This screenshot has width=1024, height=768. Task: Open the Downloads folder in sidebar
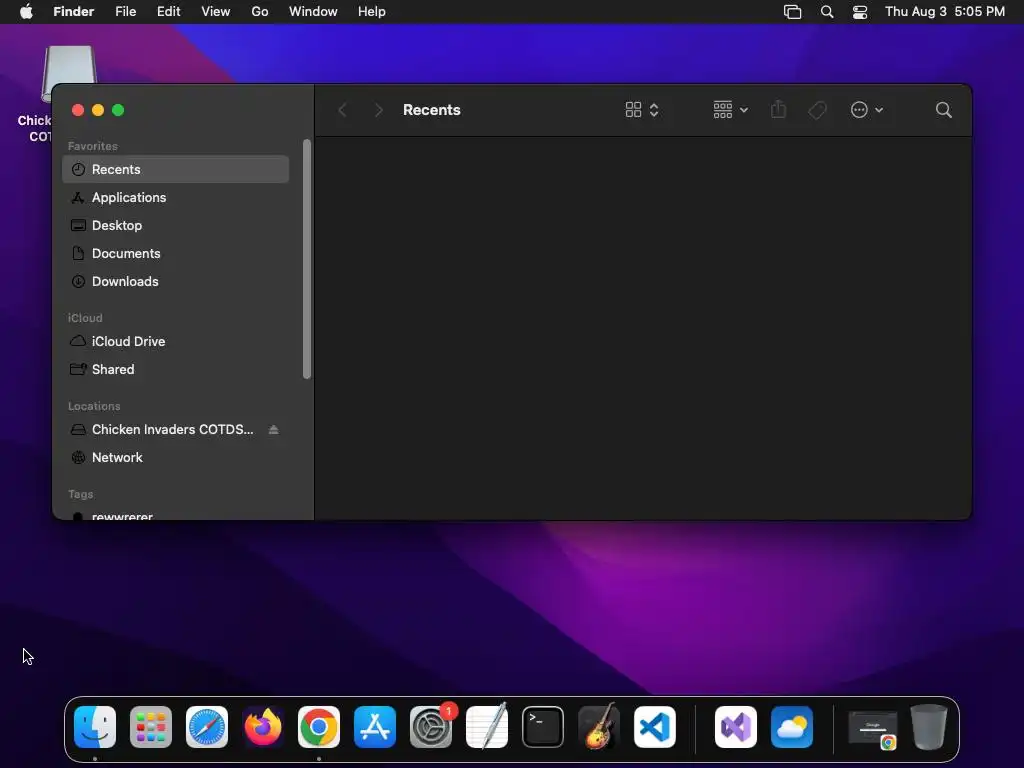click(175, 281)
